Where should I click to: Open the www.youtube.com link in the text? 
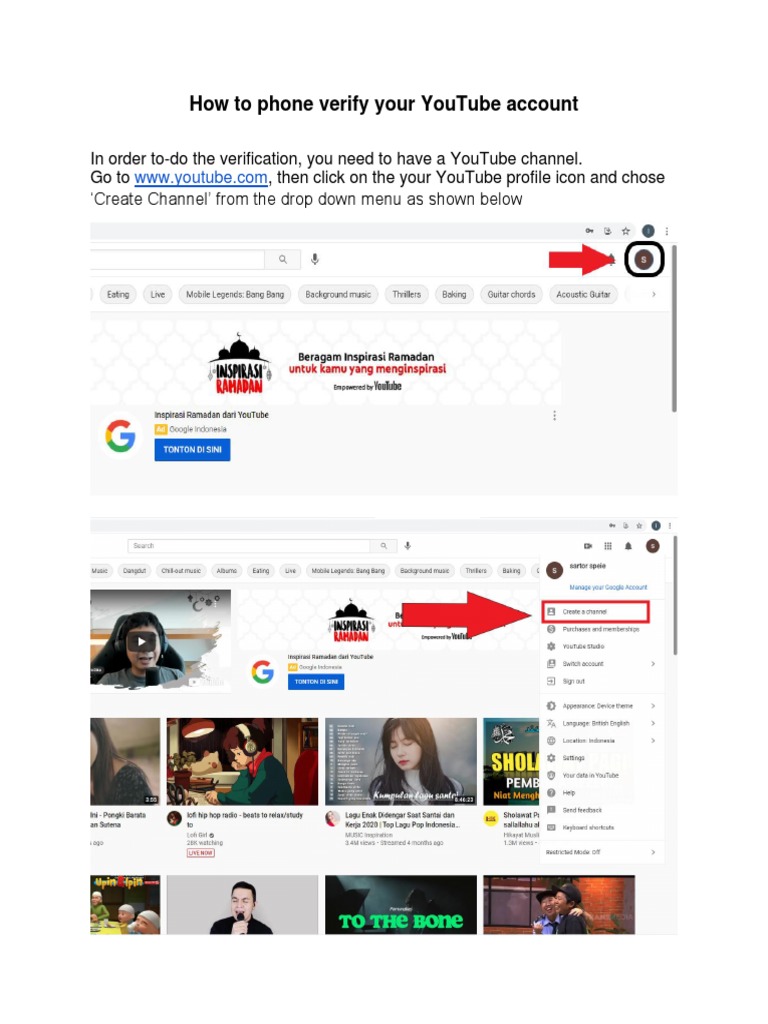[x=201, y=178]
